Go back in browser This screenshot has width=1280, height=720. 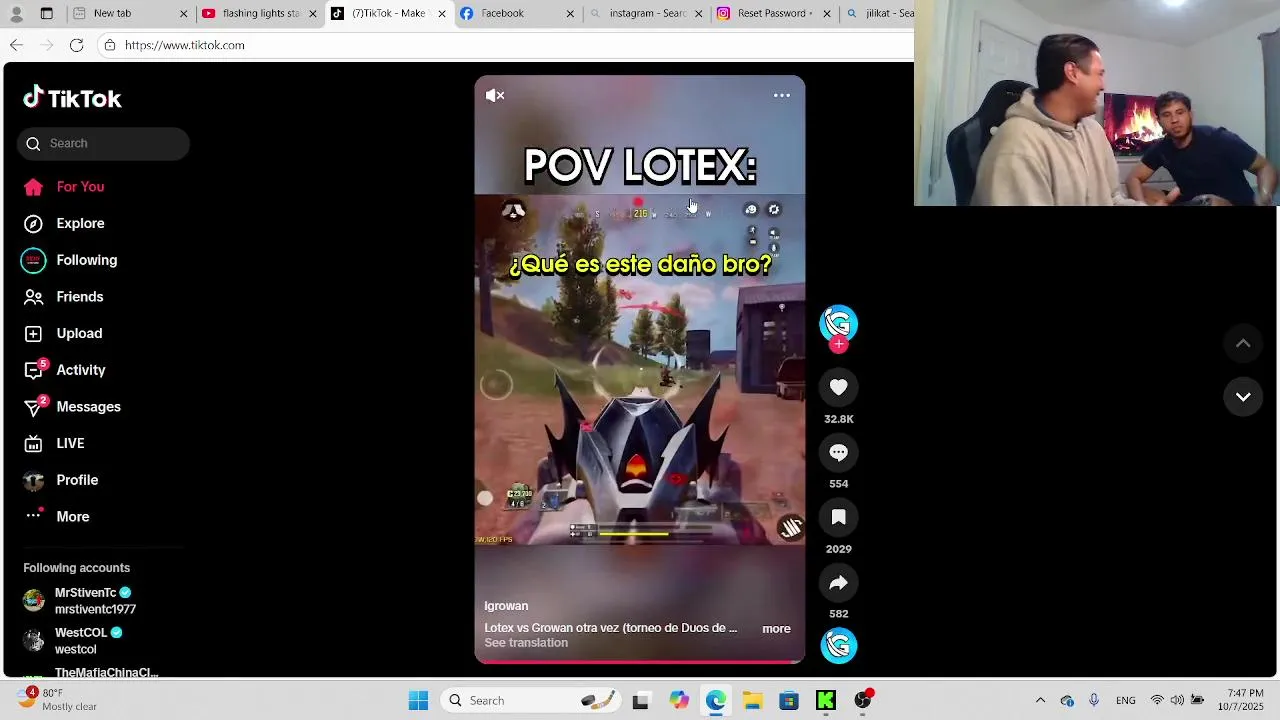16,45
